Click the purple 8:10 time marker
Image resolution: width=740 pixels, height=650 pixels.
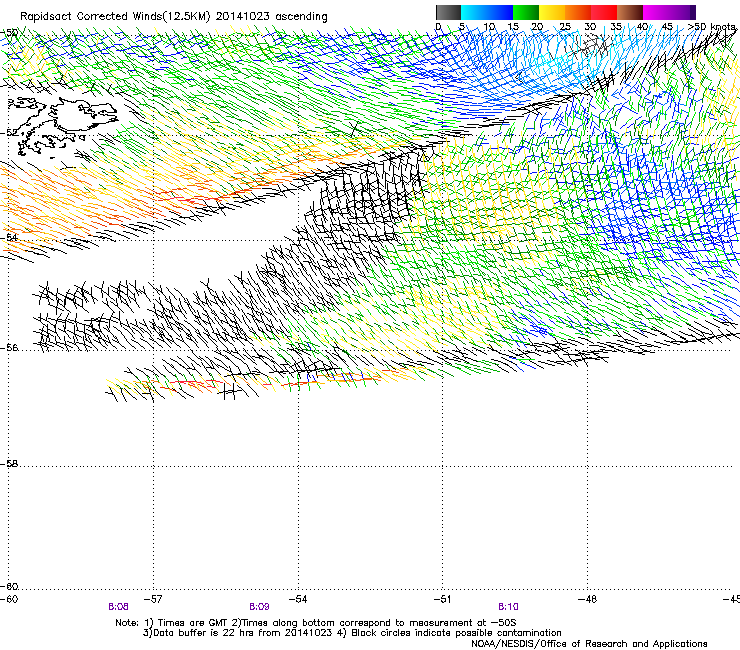pos(508,607)
